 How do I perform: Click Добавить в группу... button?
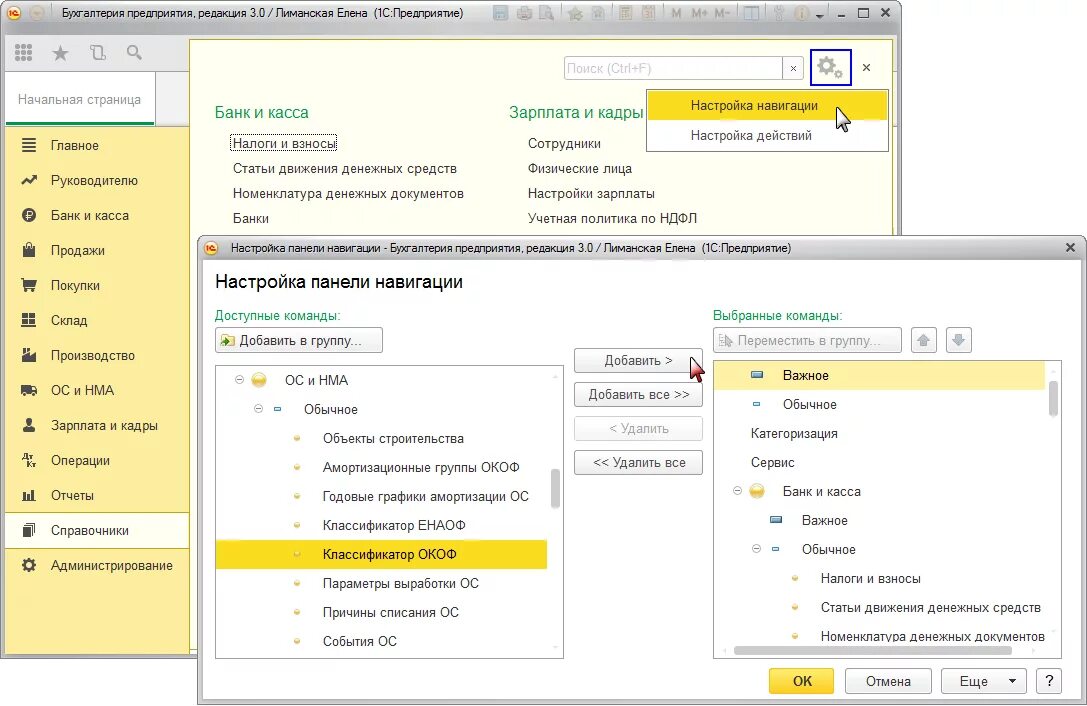(299, 340)
